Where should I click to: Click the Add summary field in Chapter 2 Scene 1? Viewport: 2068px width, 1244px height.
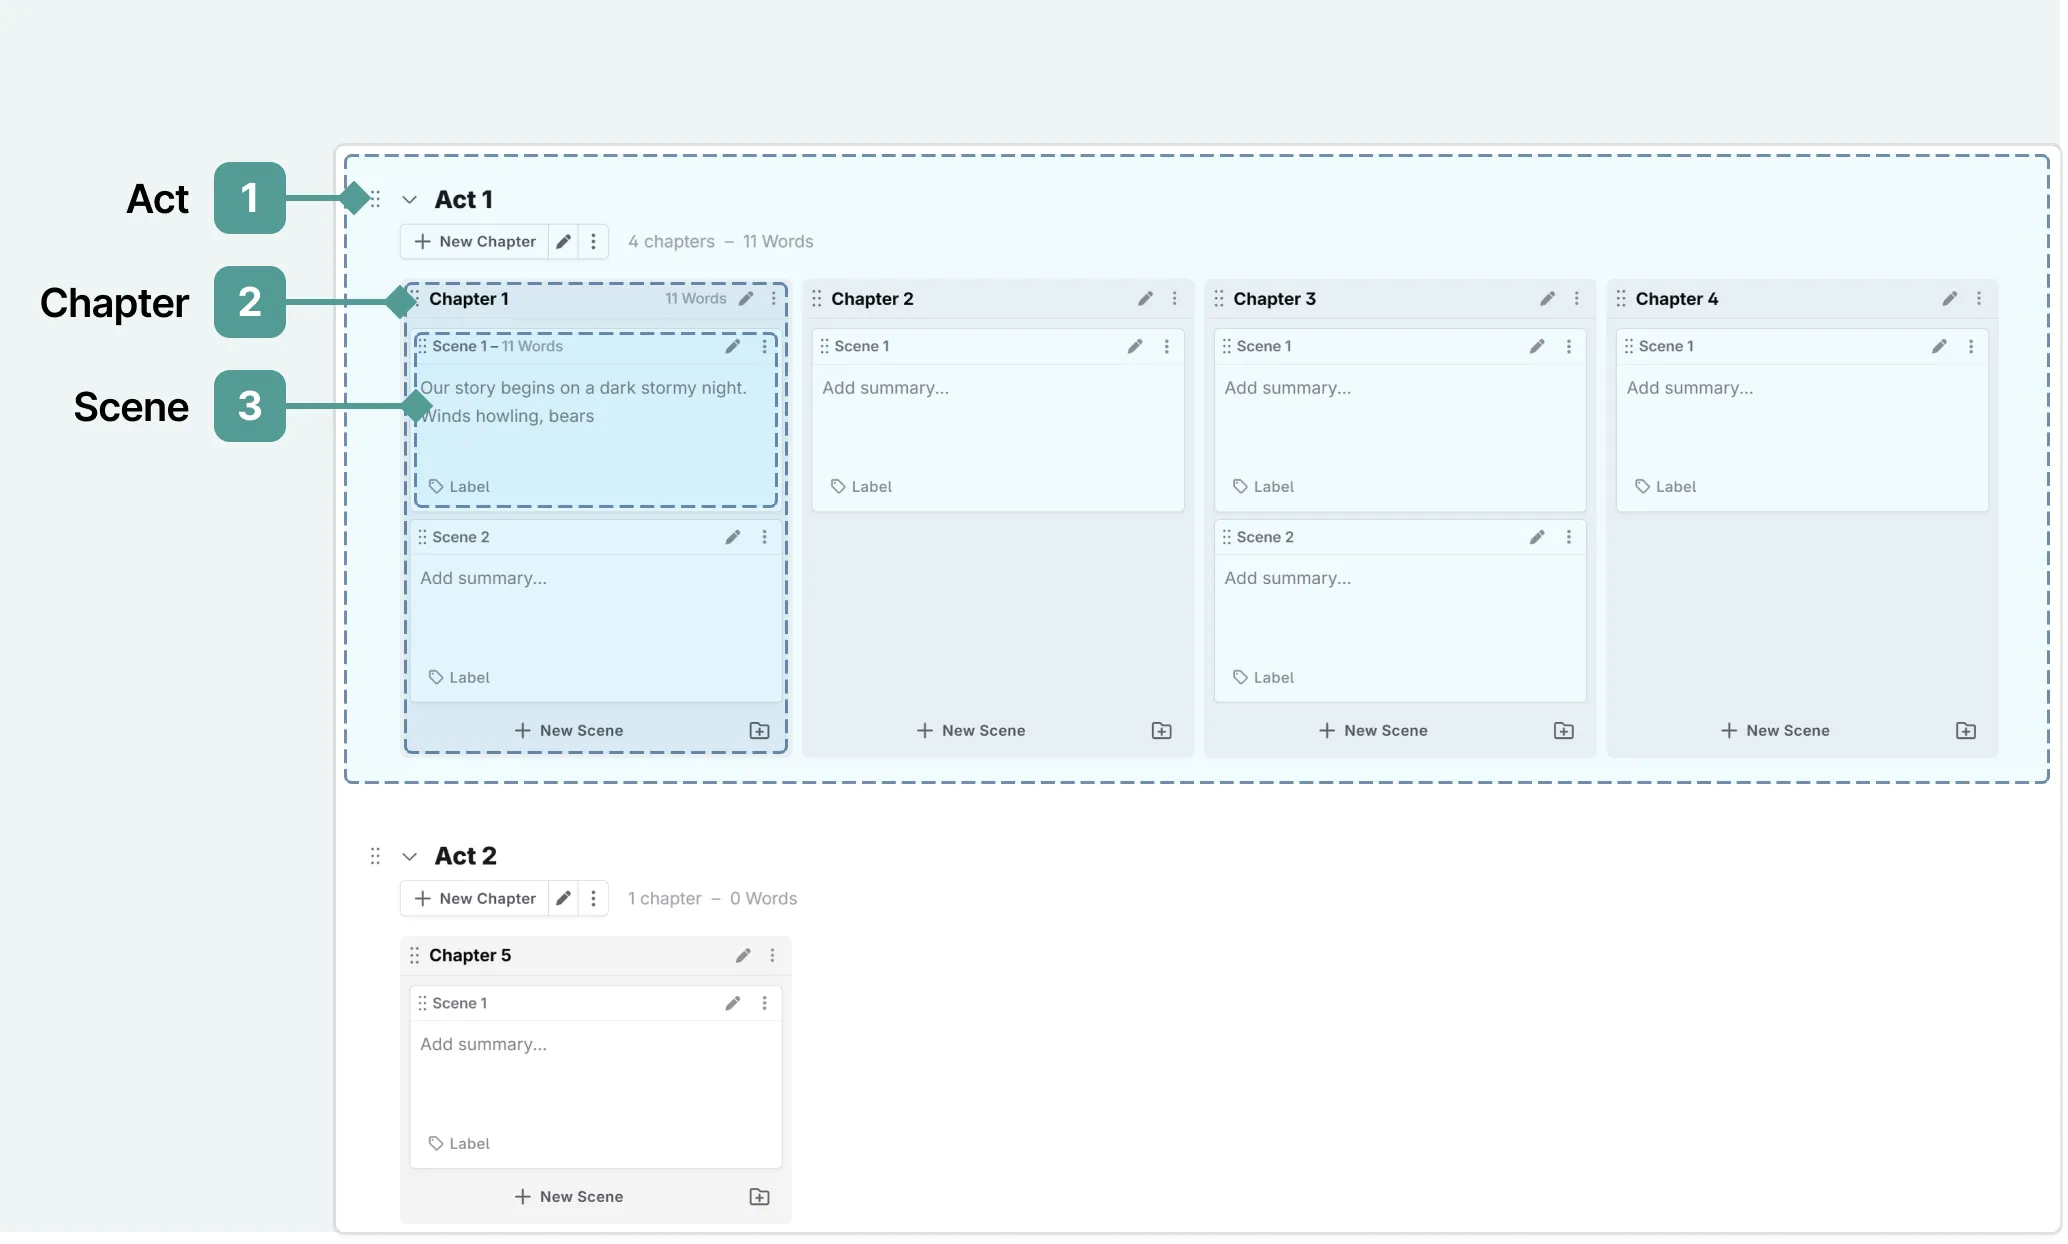(886, 388)
